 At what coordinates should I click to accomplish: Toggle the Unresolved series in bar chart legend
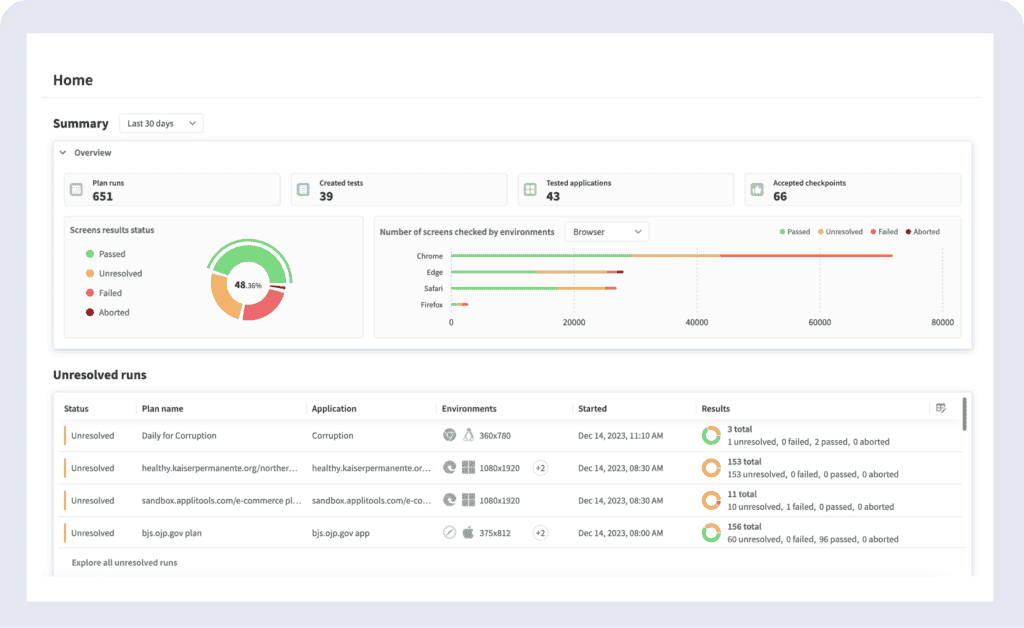(841, 232)
